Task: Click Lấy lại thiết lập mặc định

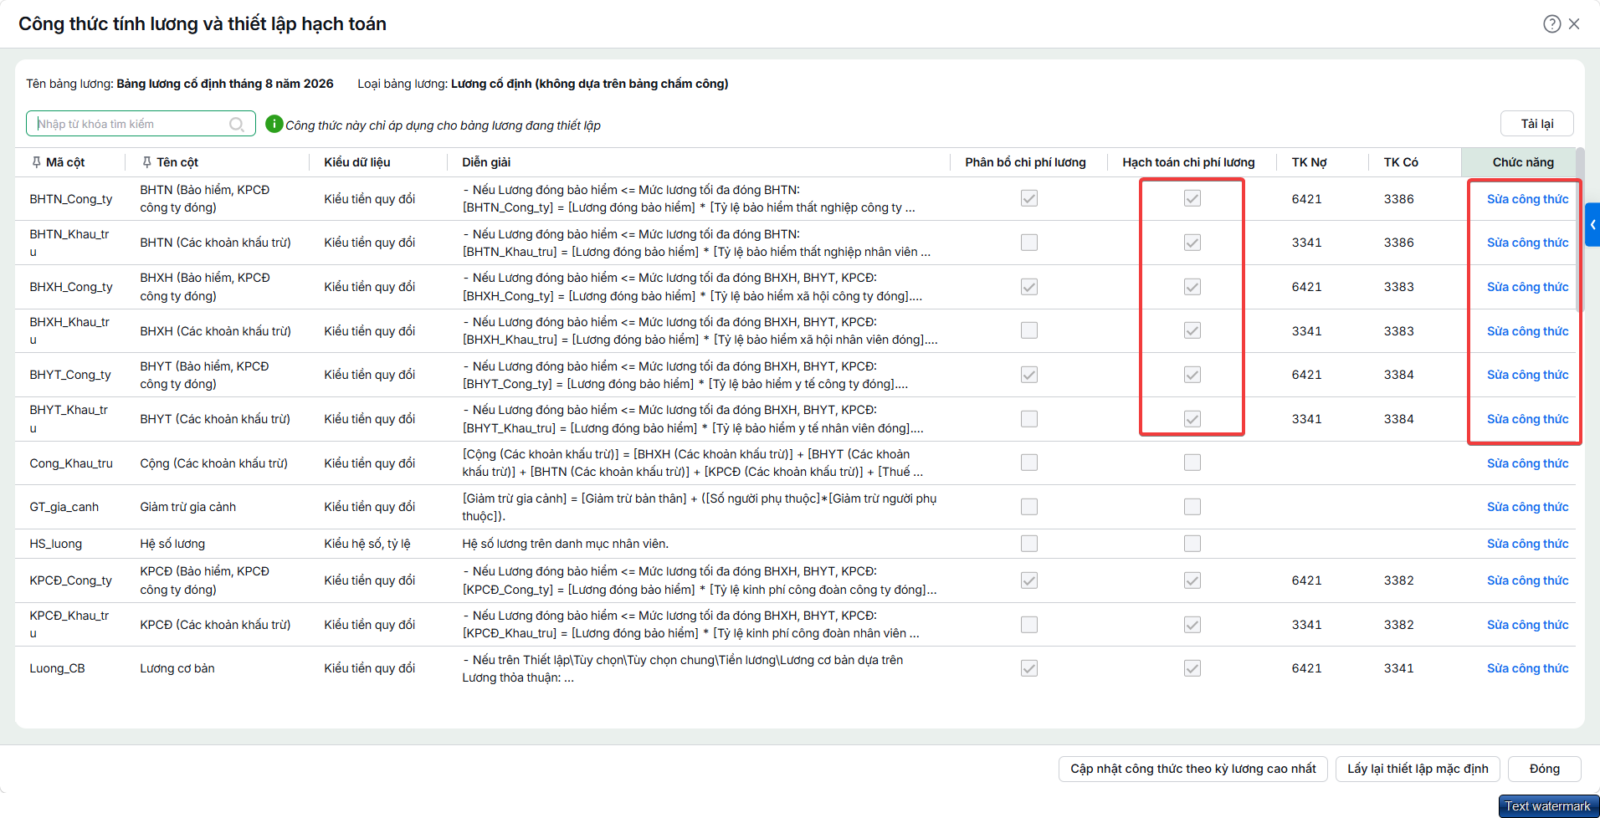Action: [x=1417, y=769]
